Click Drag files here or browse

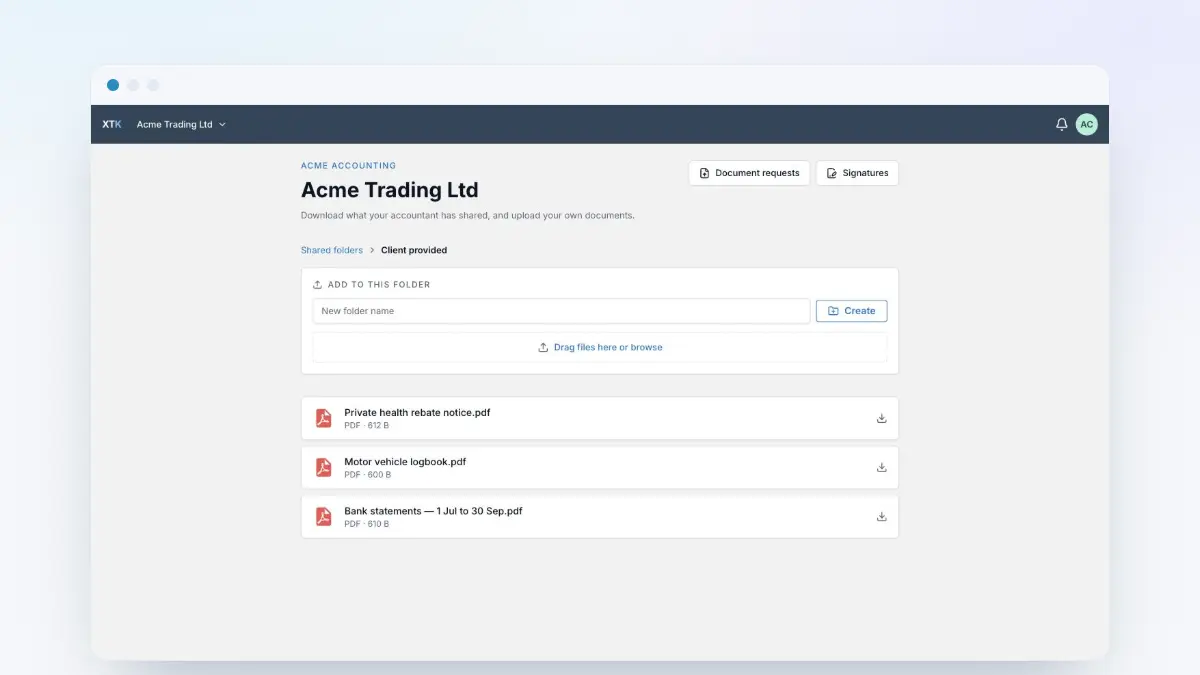tap(600, 347)
